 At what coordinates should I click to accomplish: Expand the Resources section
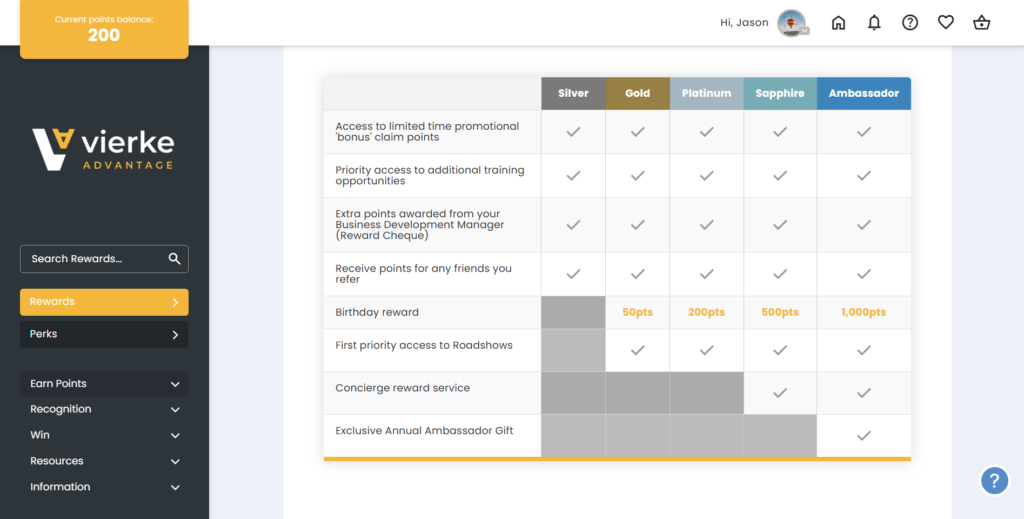click(x=104, y=462)
